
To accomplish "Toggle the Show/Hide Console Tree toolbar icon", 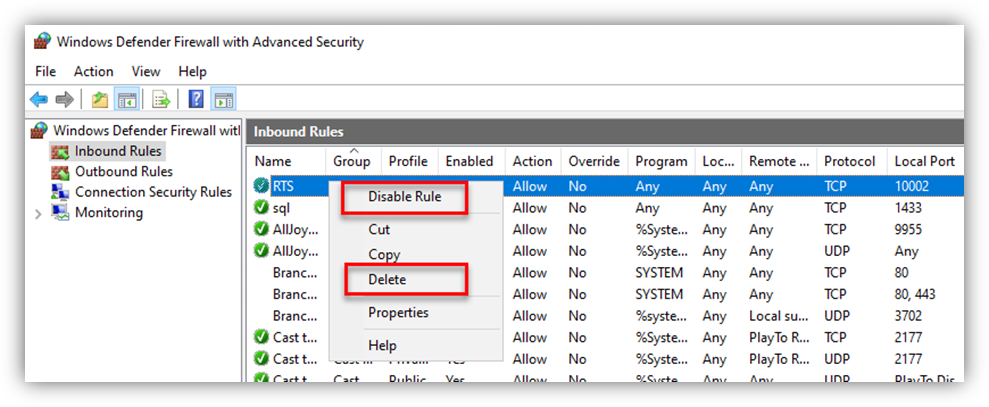I will (x=127, y=99).
